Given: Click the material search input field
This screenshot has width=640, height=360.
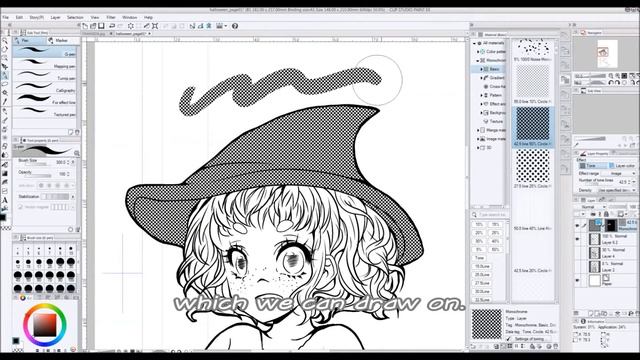Looking at the screenshot, I should tap(492, 215).
